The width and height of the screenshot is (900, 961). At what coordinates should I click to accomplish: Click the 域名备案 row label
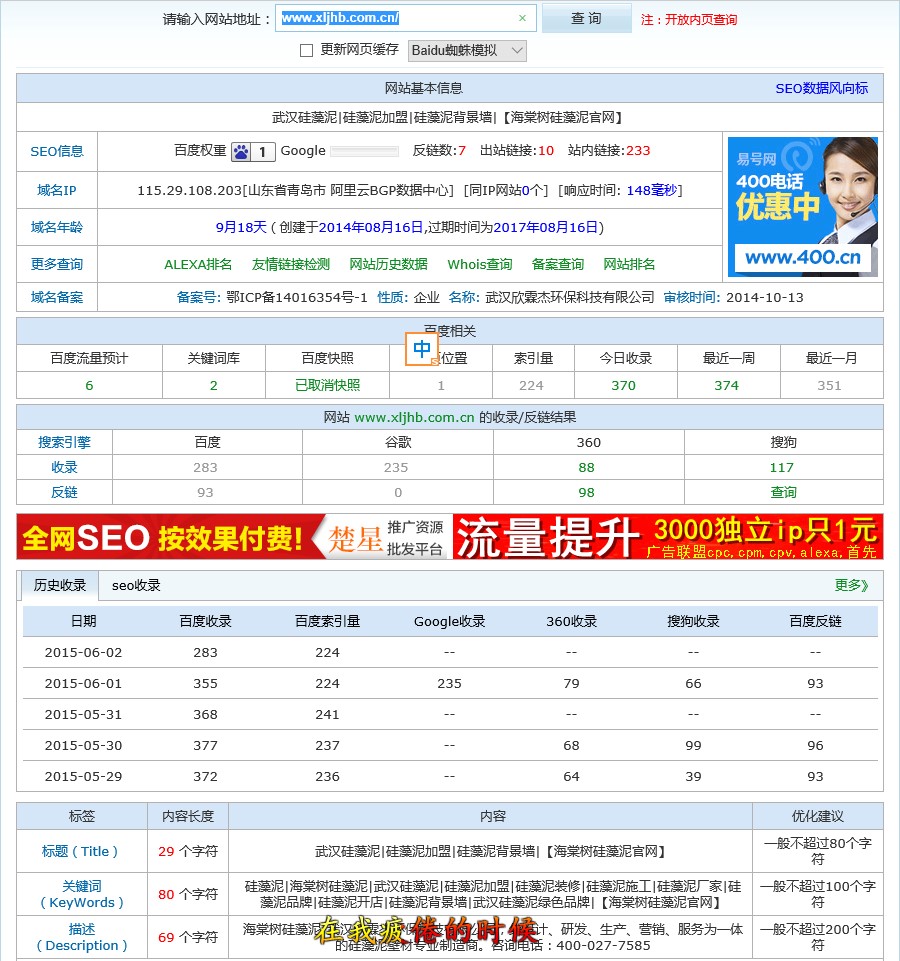(57, 297)
